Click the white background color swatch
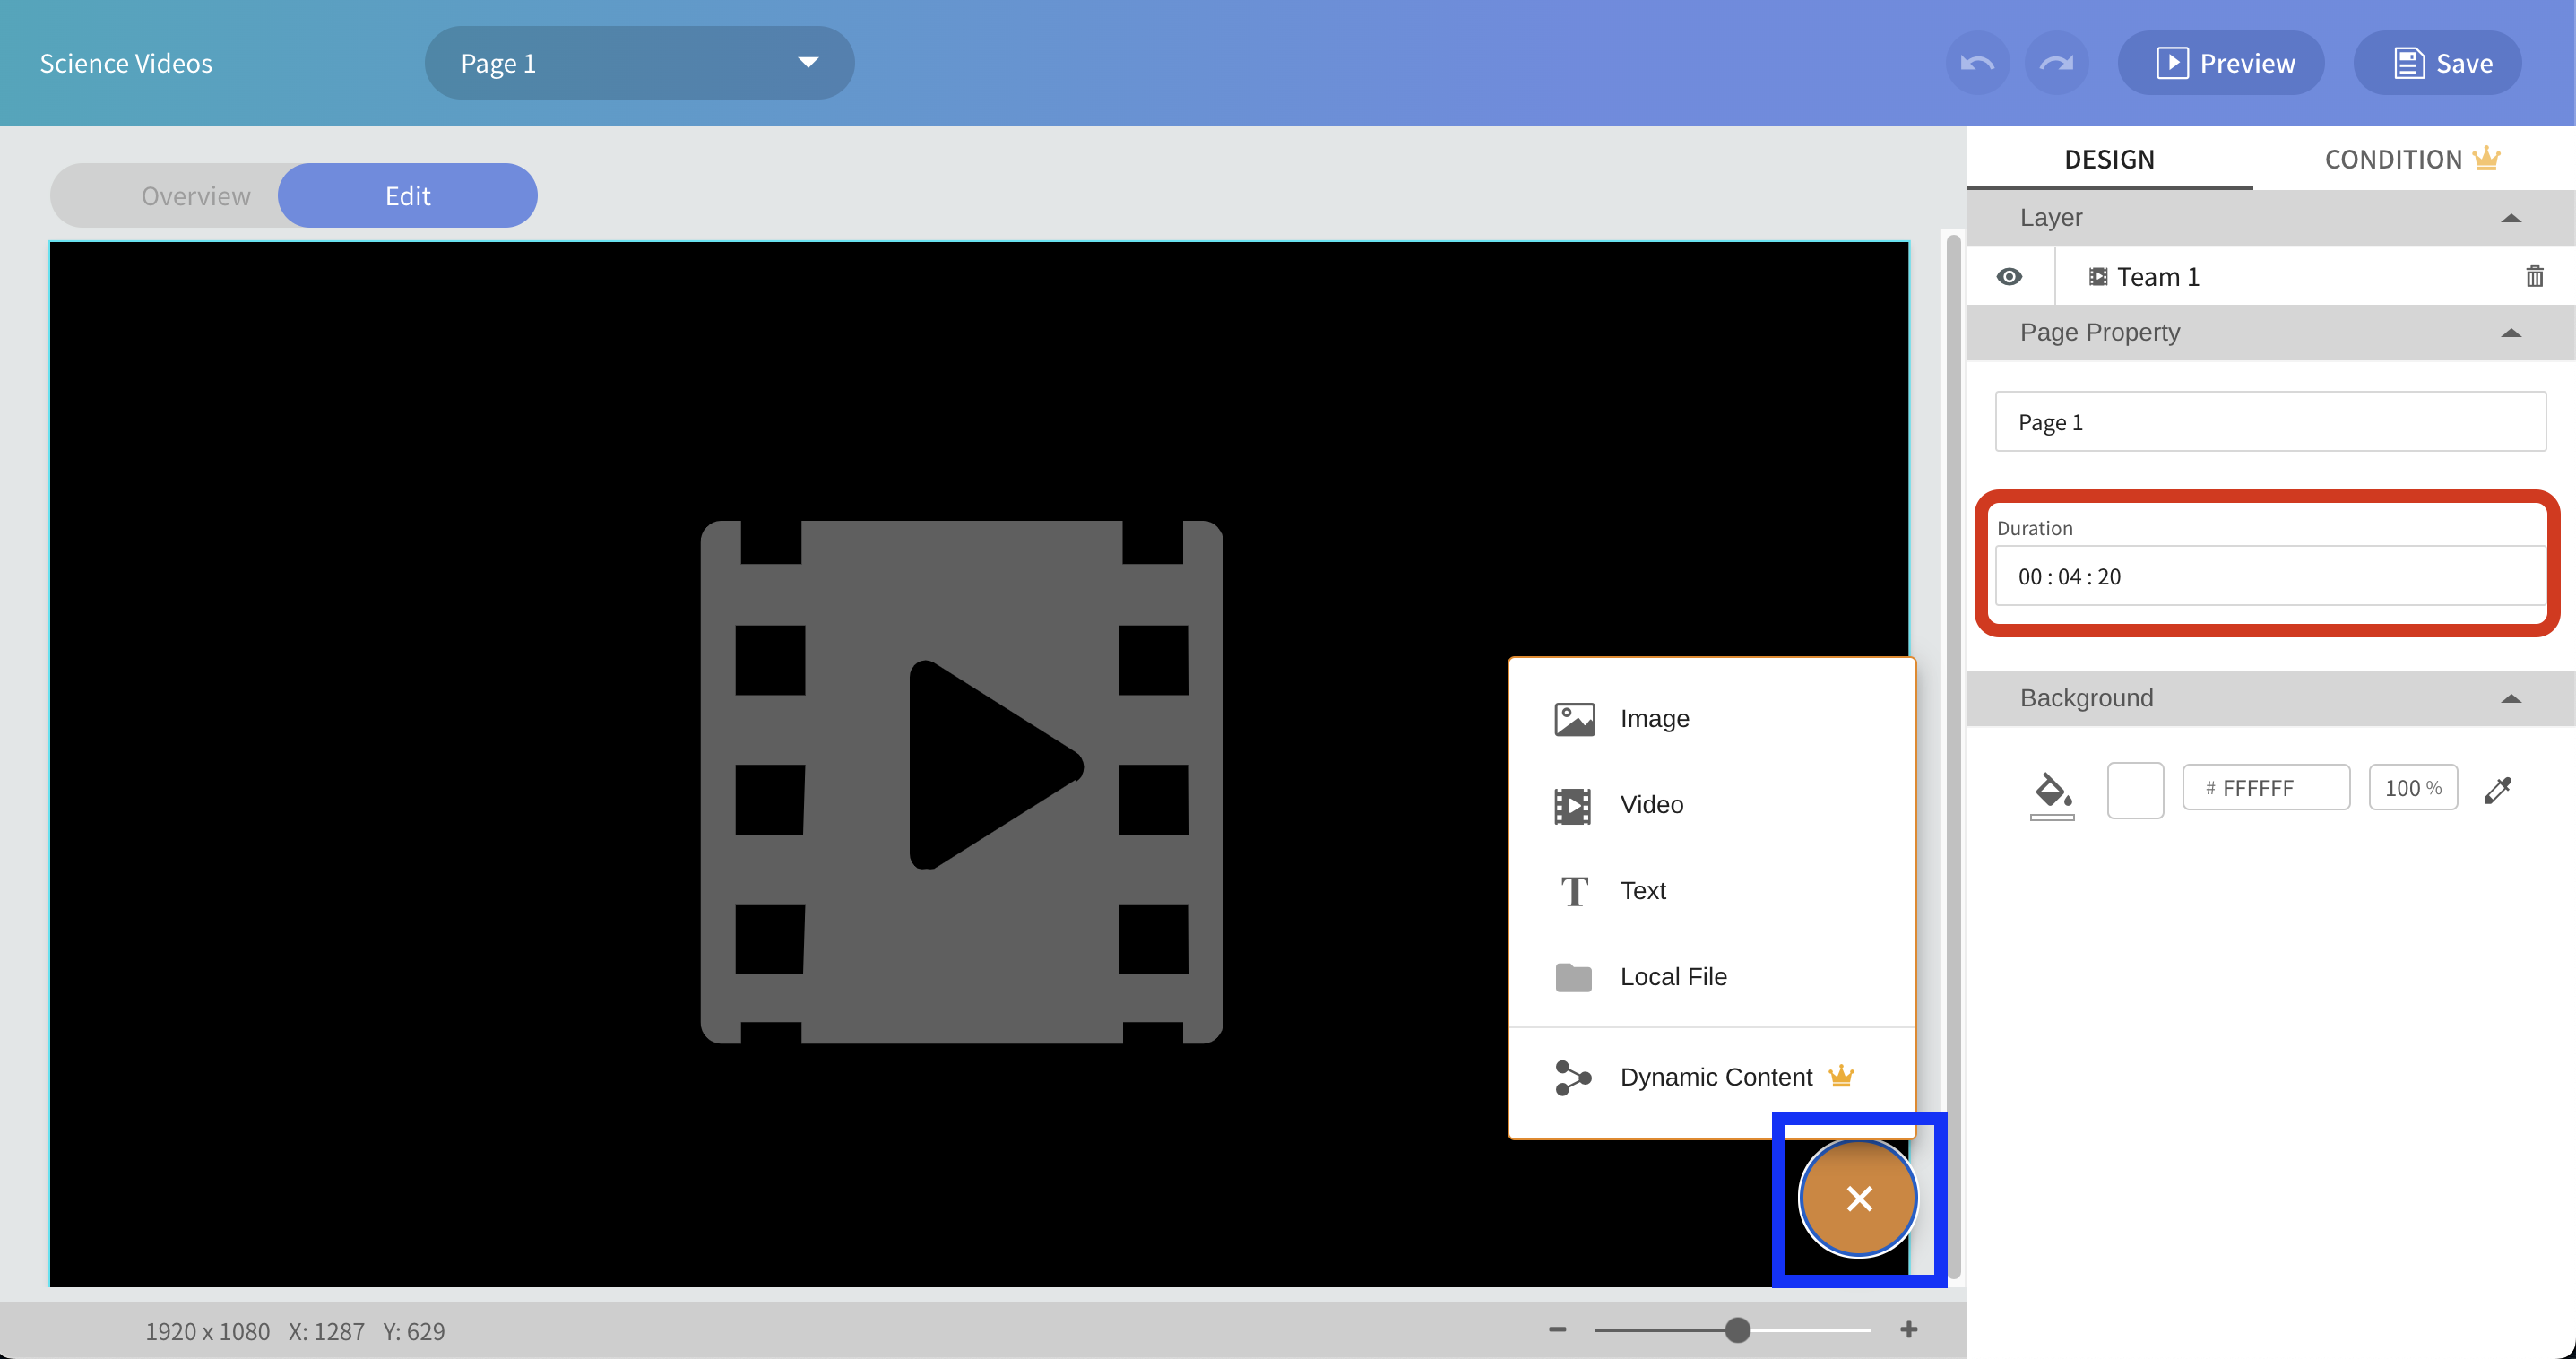 point(2134,789)
